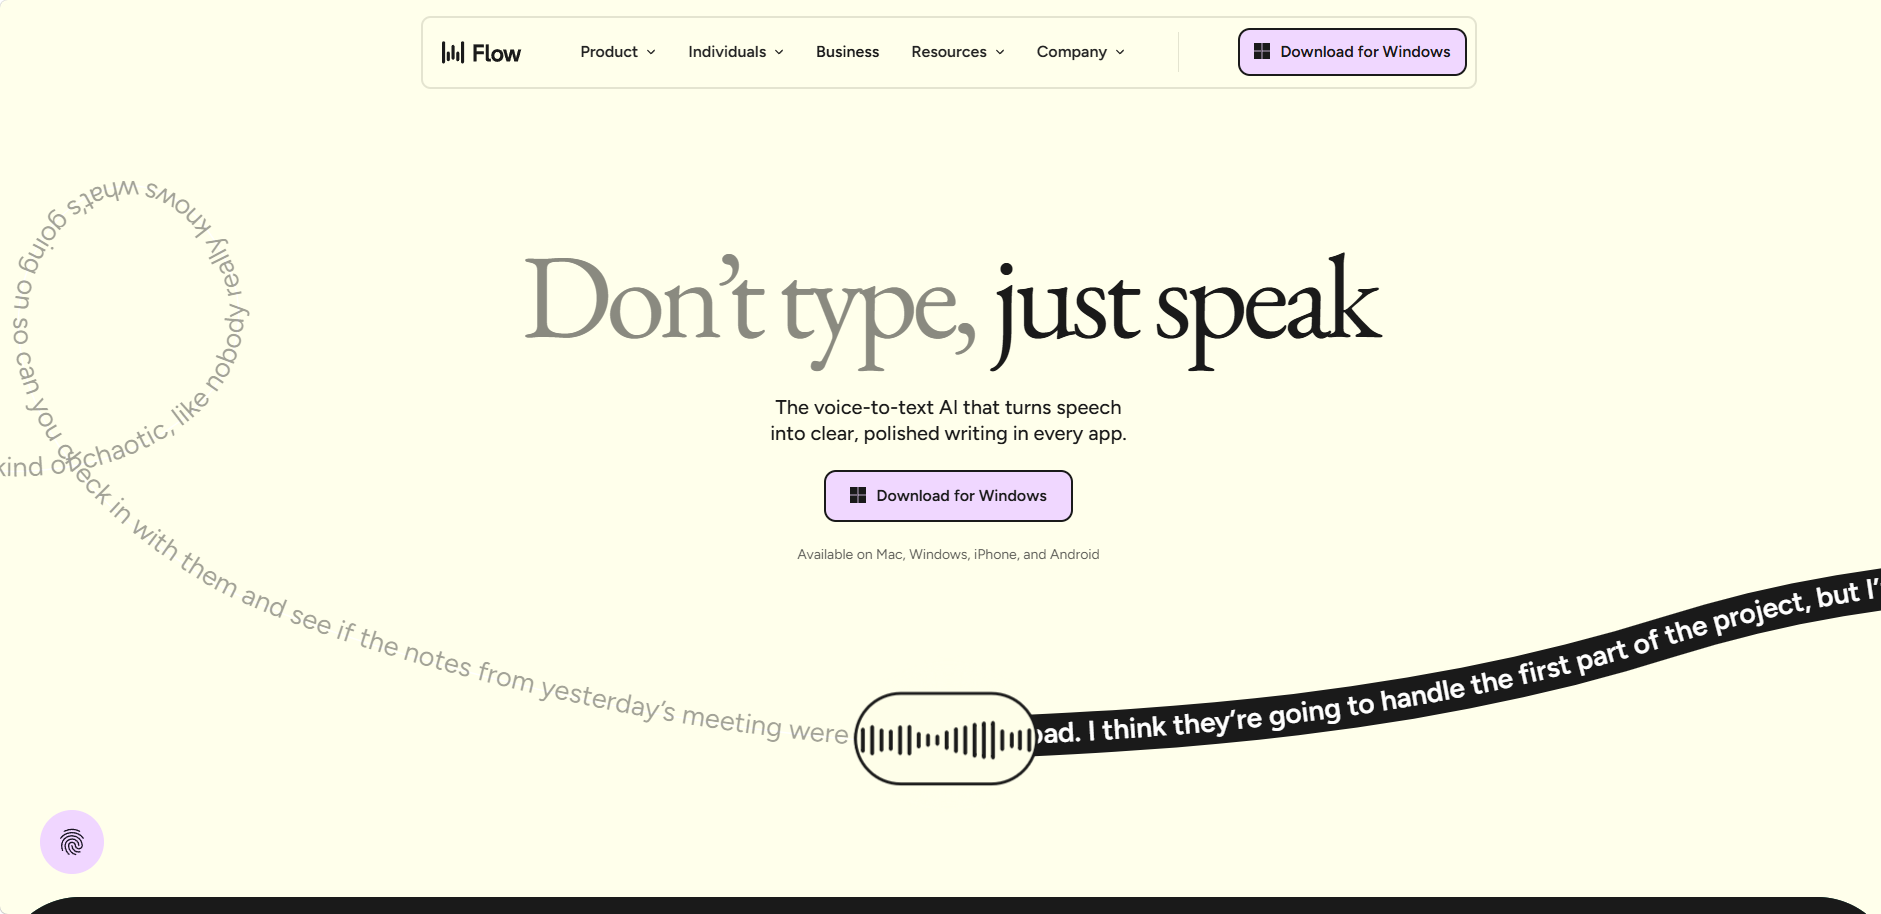Click the Flow logo in the navbar
This screenshot has width=1881, height=914.
point(481,53)
